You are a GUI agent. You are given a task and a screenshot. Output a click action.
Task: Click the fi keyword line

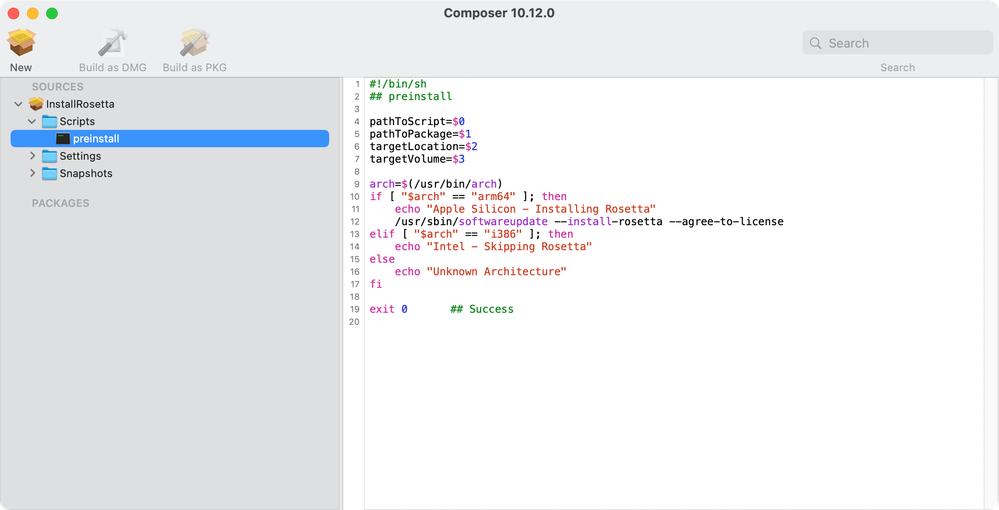pos(376,284)
